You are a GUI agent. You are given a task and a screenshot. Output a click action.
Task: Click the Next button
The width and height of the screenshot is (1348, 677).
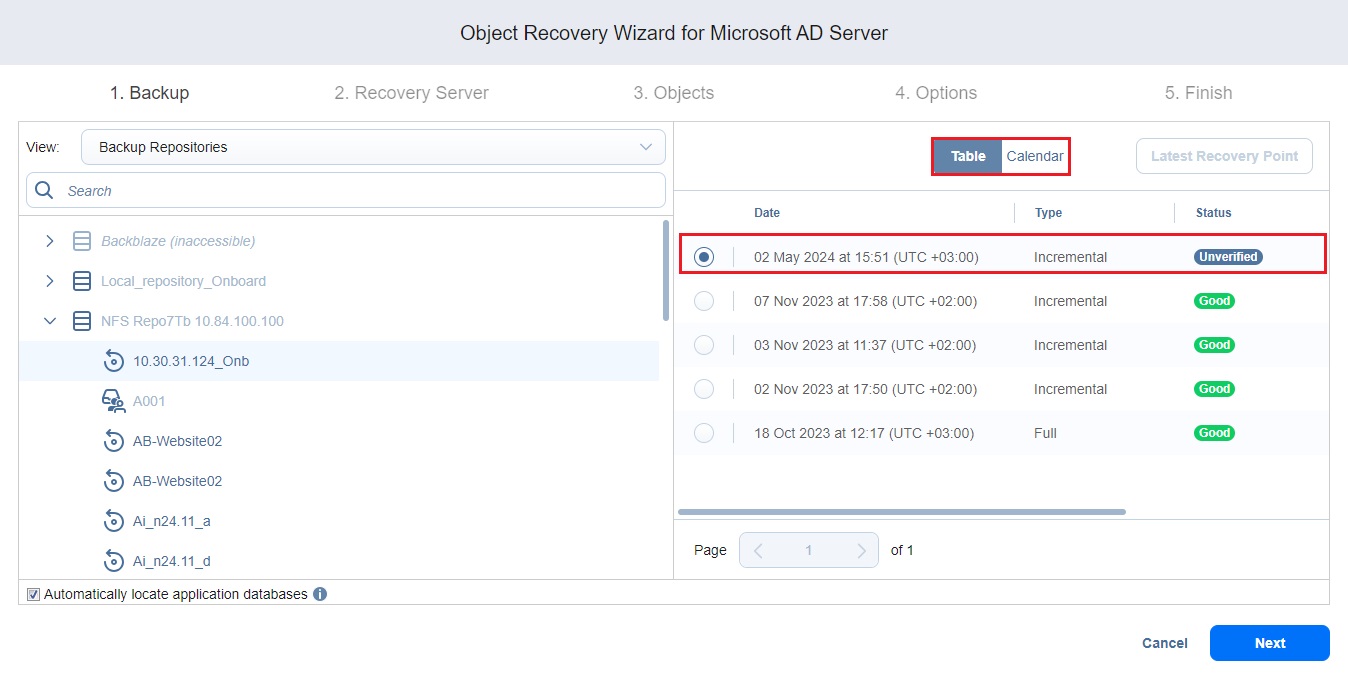1269,643
